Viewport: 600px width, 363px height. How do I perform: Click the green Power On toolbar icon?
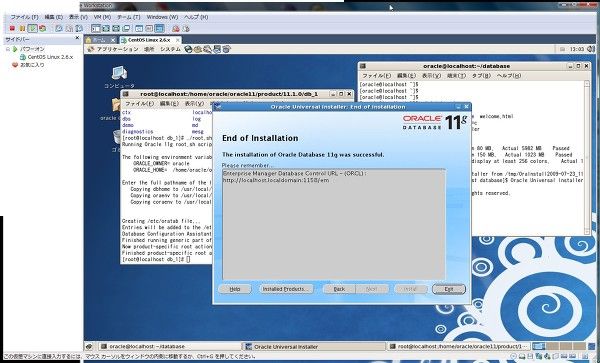[33, 28]
